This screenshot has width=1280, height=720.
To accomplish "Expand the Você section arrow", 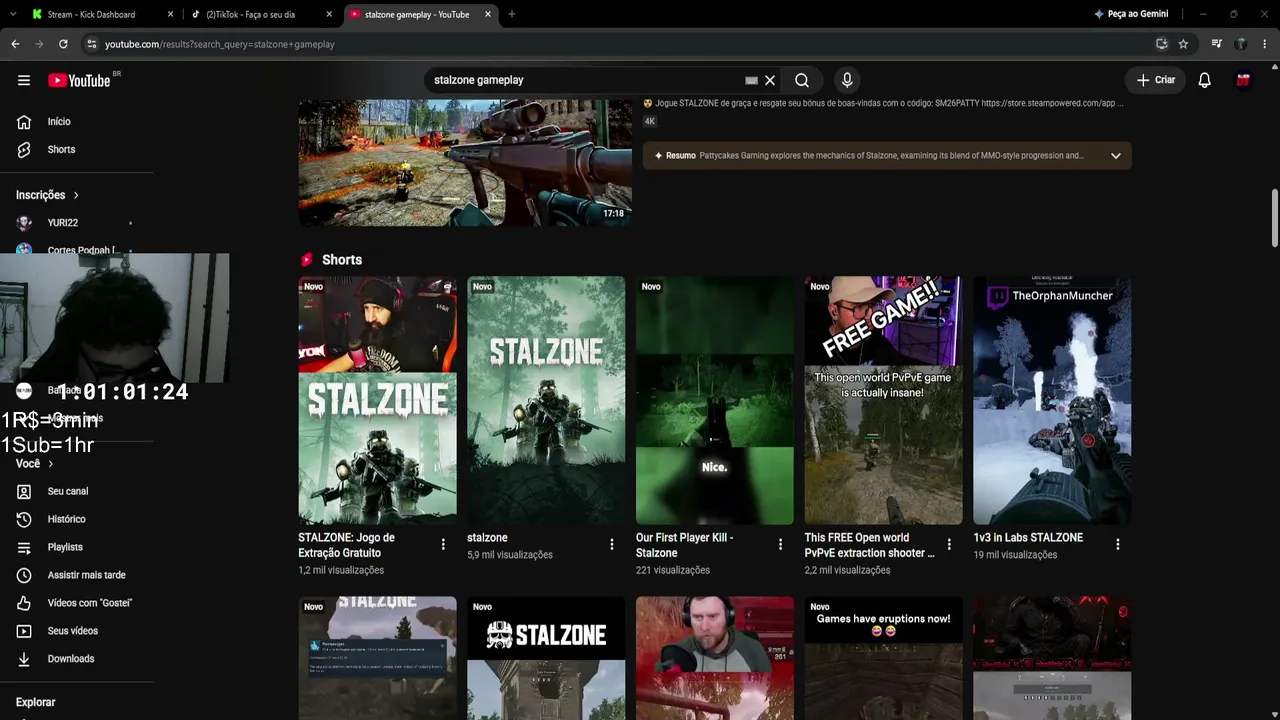I will click(x=50, y=464).
